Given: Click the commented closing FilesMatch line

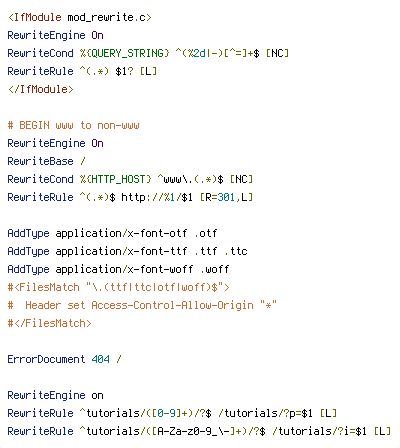Looking at the screenshot, I should 49,323.
